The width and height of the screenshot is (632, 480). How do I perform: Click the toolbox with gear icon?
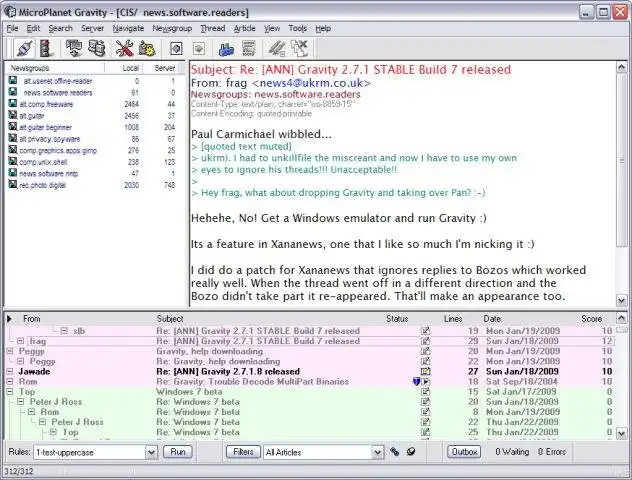[147, 49]
